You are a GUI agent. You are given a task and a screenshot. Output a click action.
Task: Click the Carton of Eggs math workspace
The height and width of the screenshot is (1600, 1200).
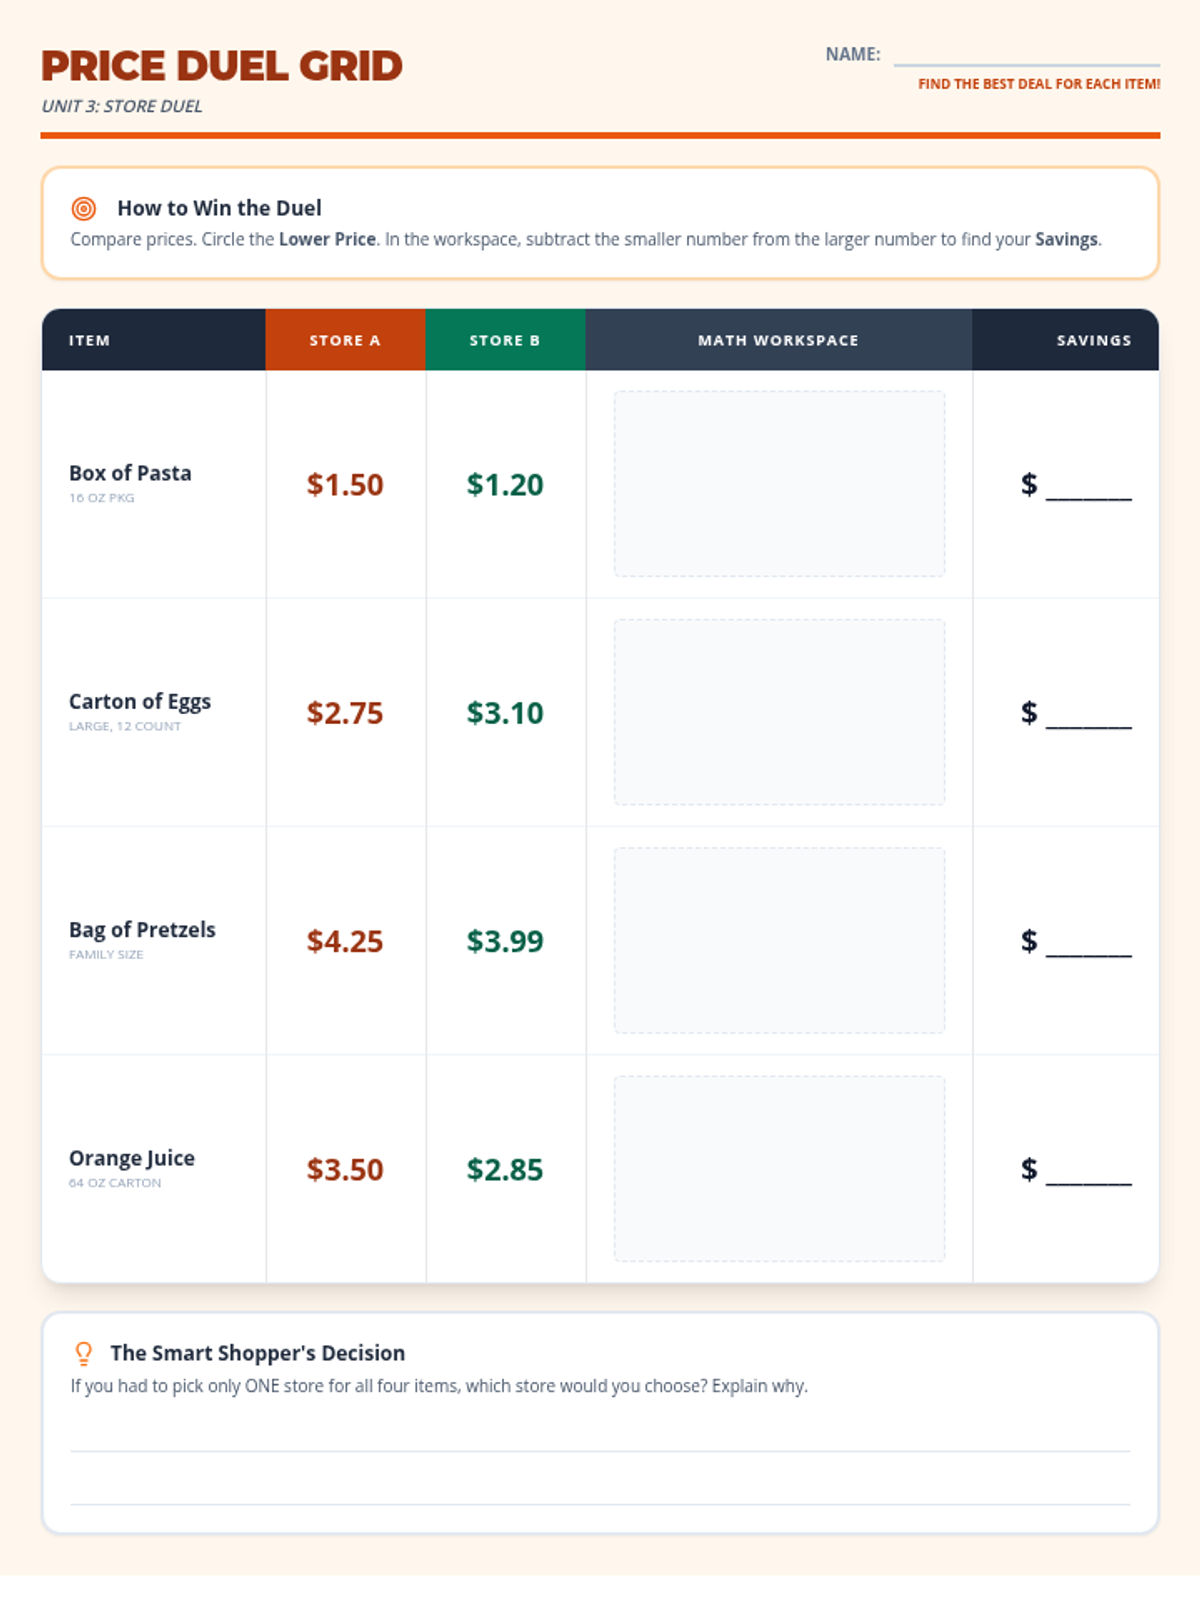click(x=779, y=712)
